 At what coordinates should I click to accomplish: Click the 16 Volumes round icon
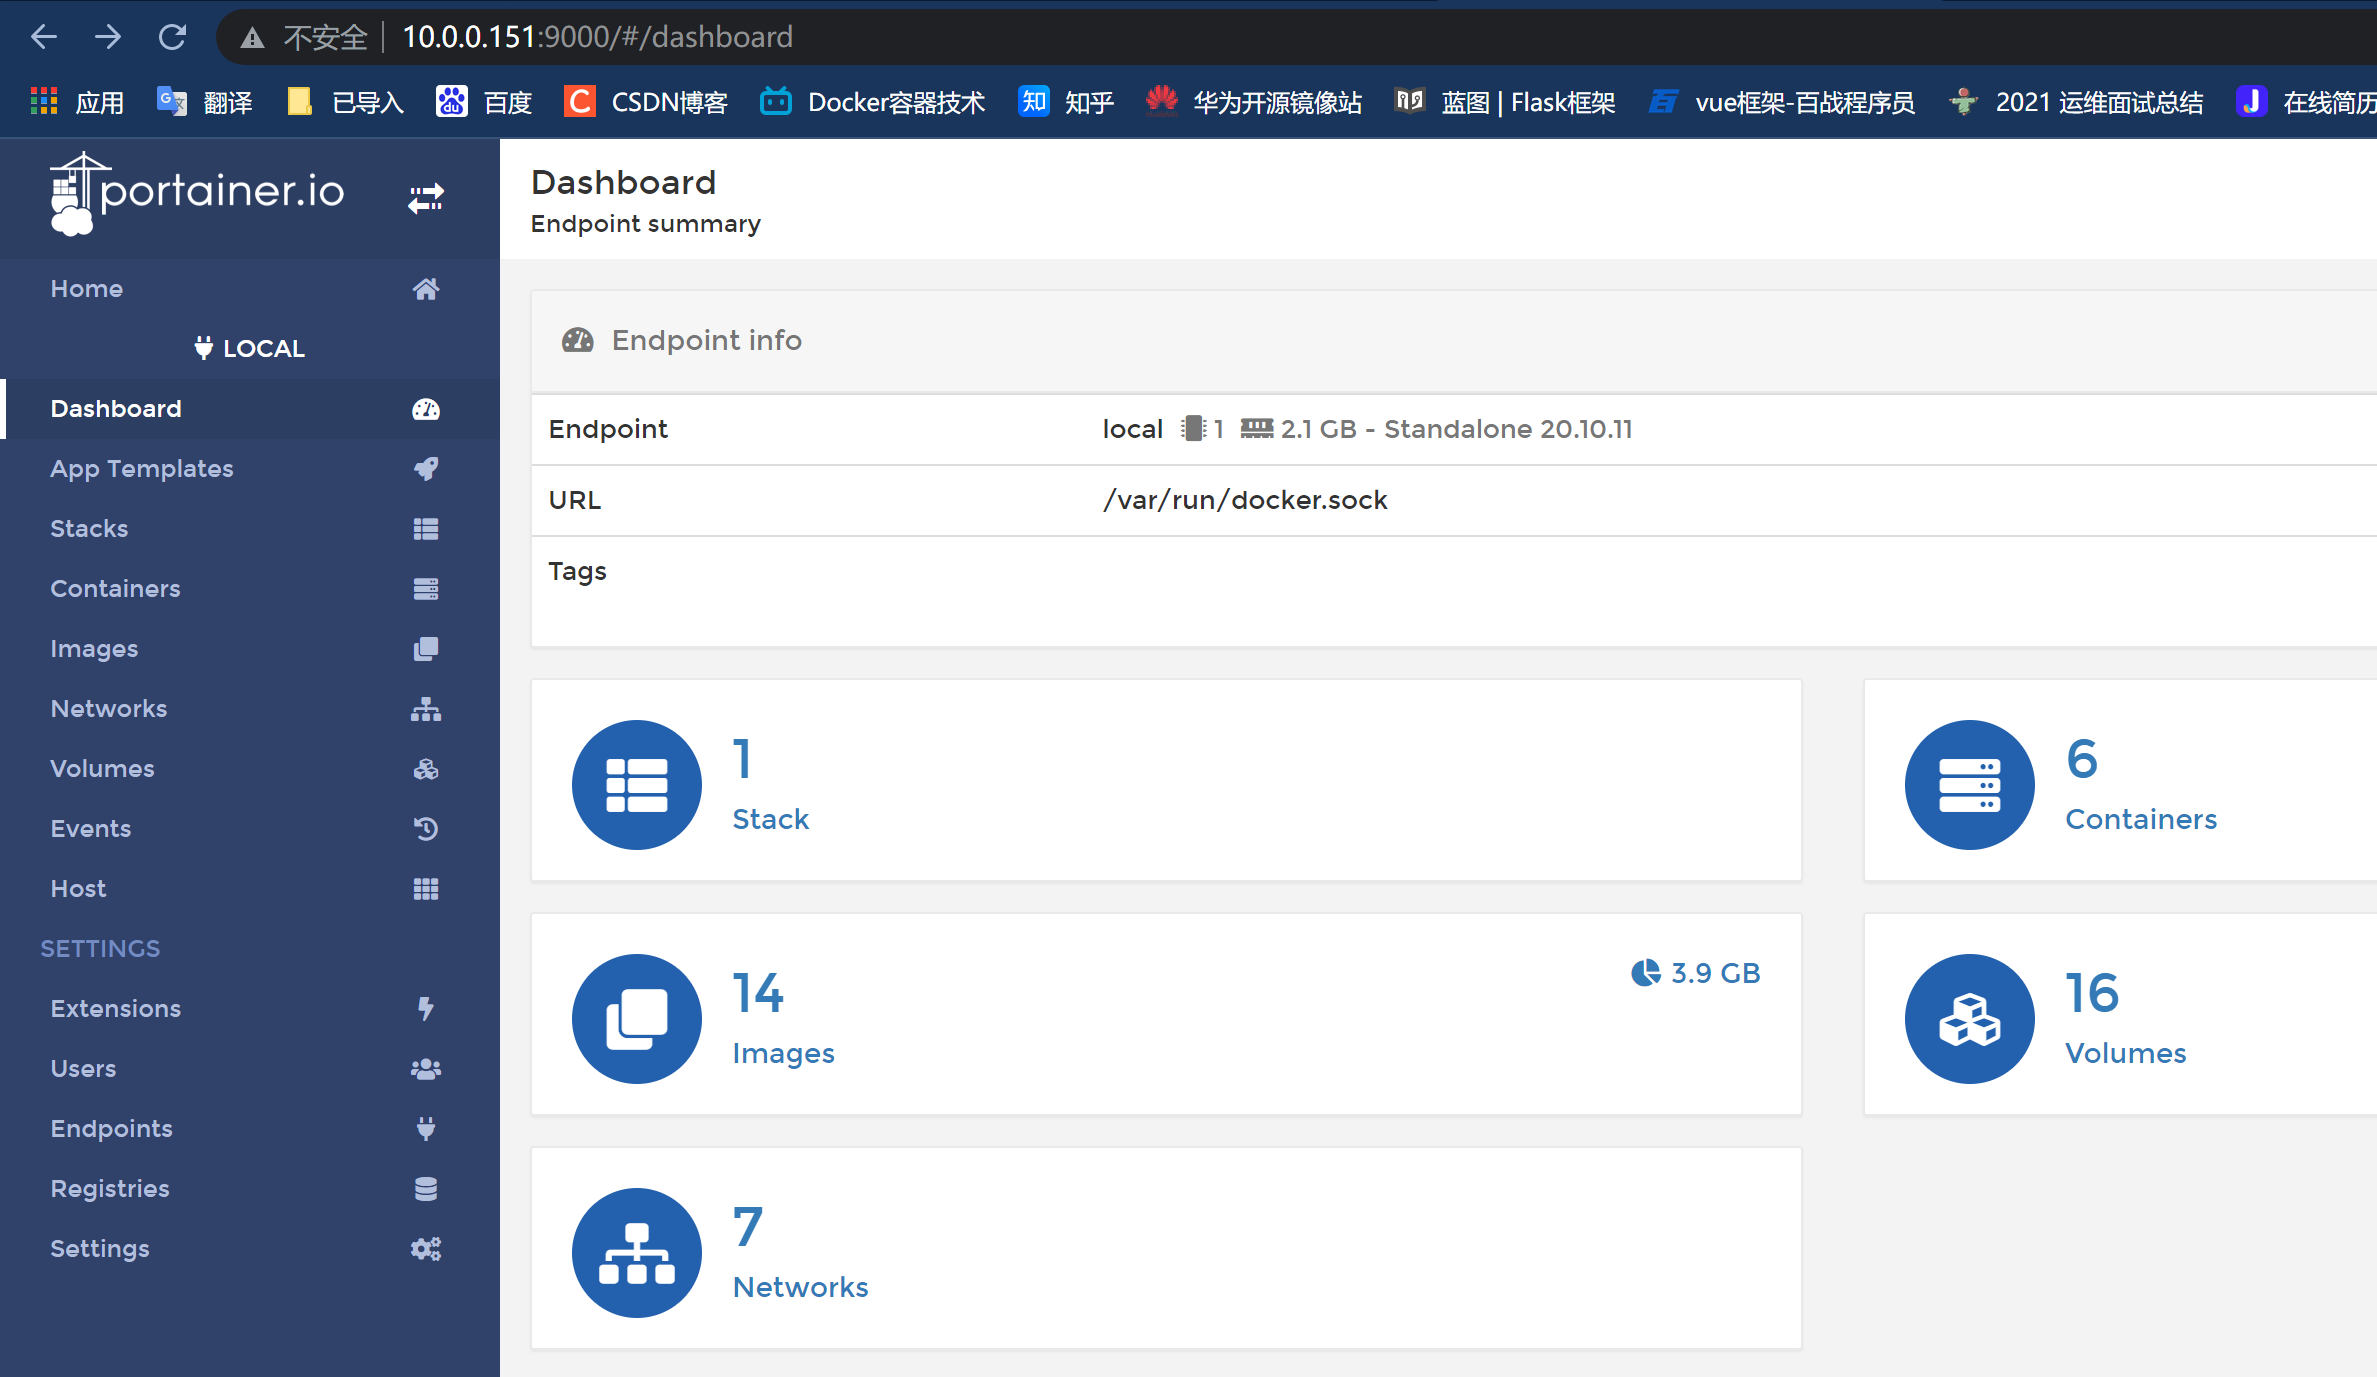pyautogui.click(x=1969, y=1019)
